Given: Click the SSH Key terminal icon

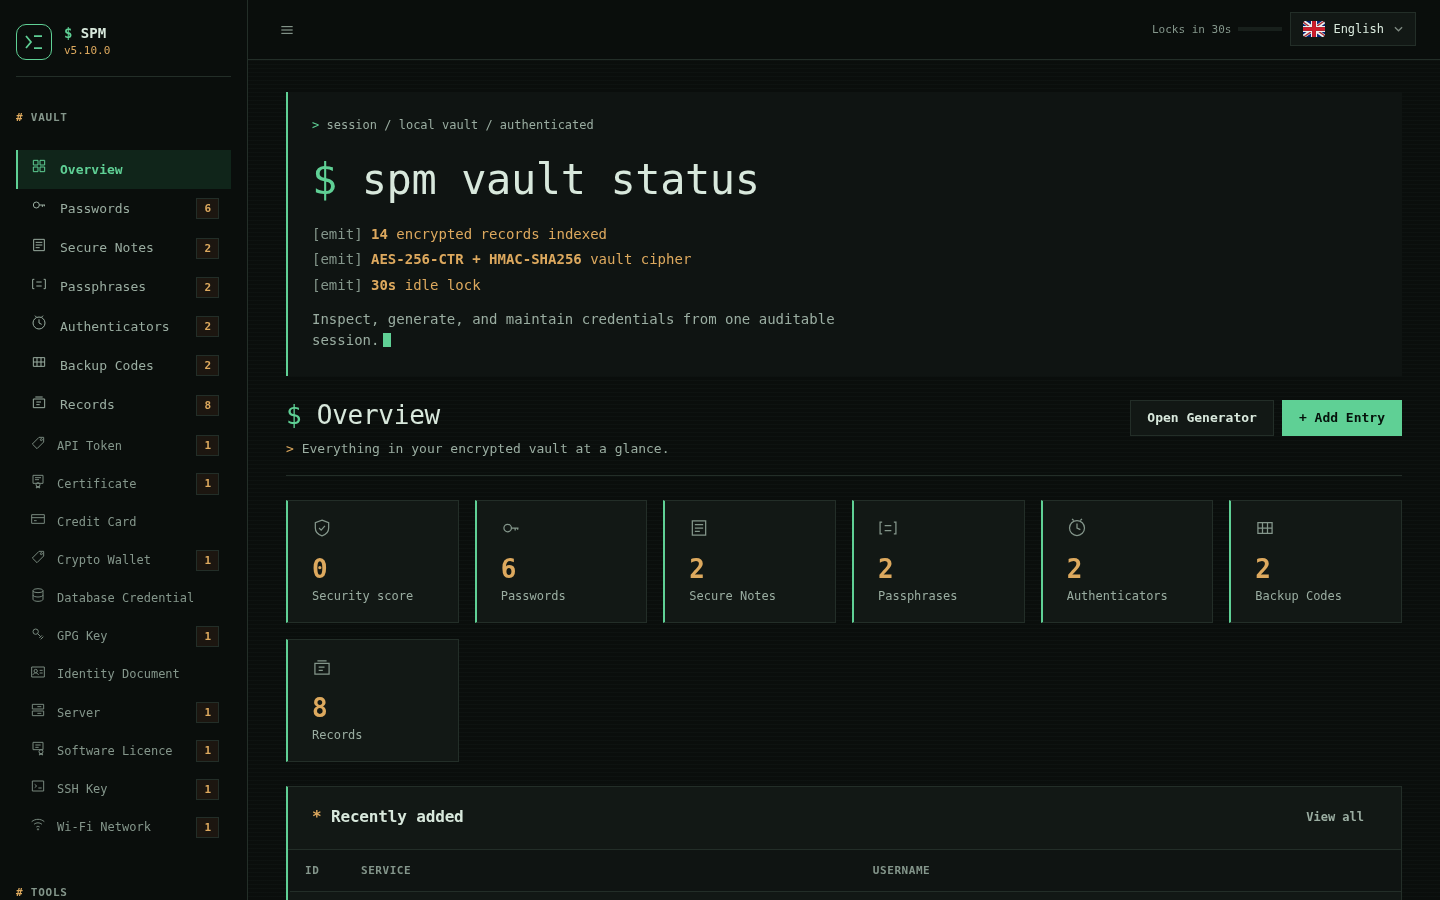Looking at the screenshot, I should [x=38, y=786].
